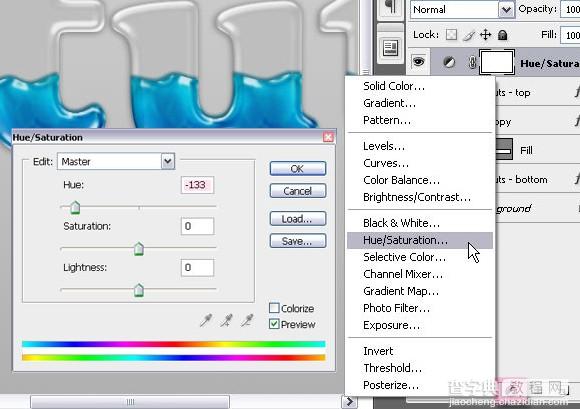Click the OK button
The width and height of the screenshot is (580, 409).
[x=298, y=169]
